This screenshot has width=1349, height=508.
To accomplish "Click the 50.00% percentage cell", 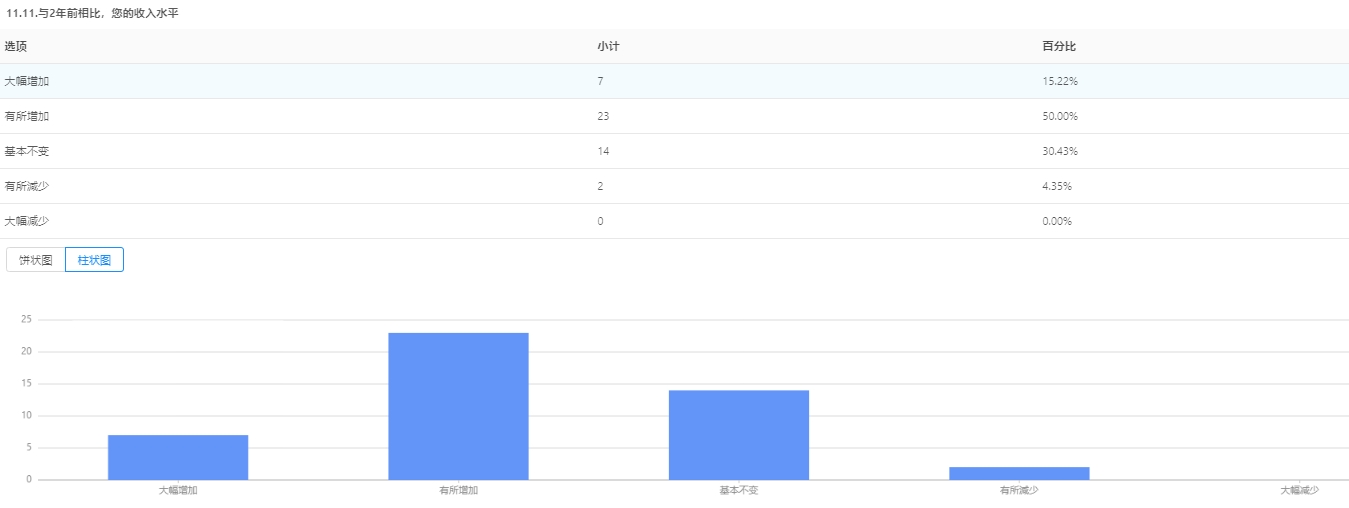I will point(1059,116).
